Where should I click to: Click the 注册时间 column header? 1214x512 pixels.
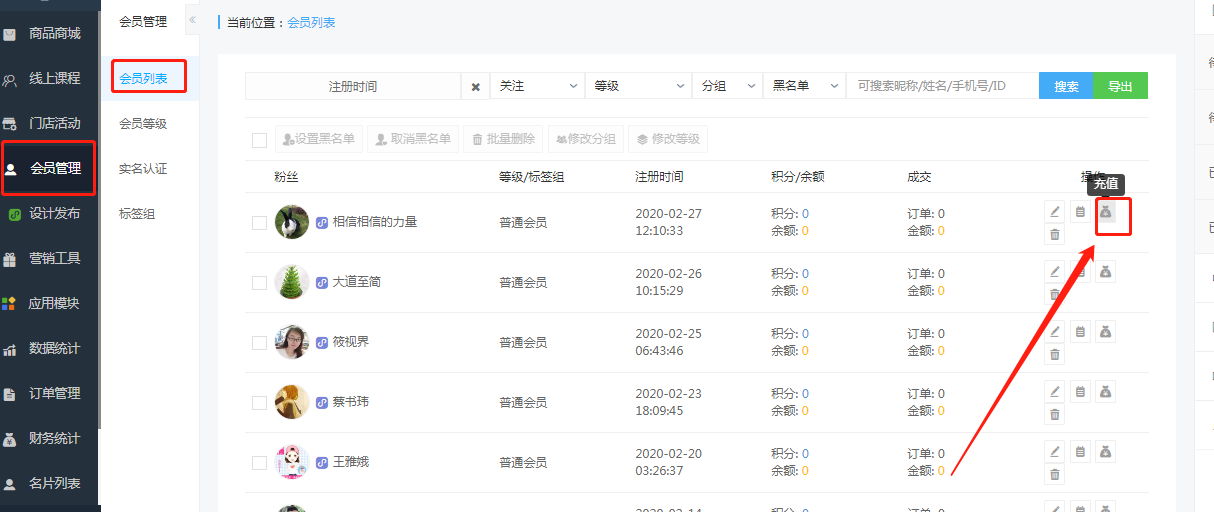659,177
